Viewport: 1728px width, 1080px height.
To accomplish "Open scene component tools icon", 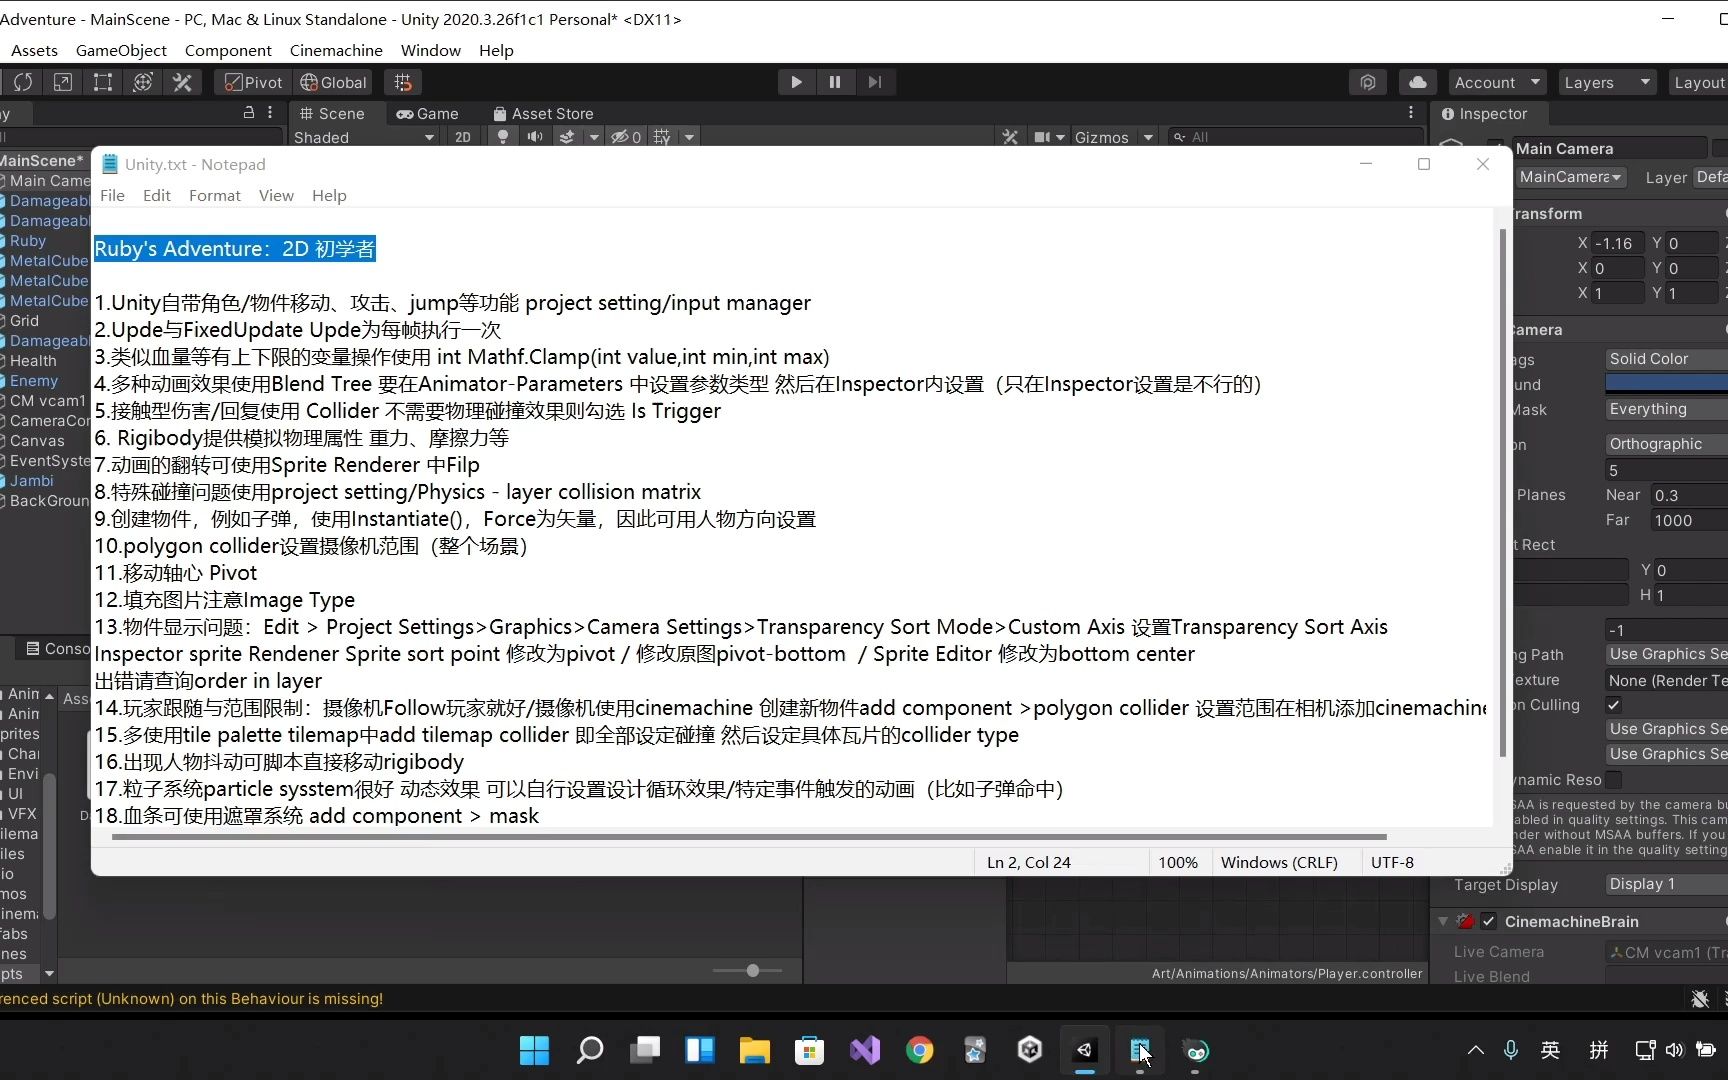I will pyautogui.click(x=1010, y=137).
